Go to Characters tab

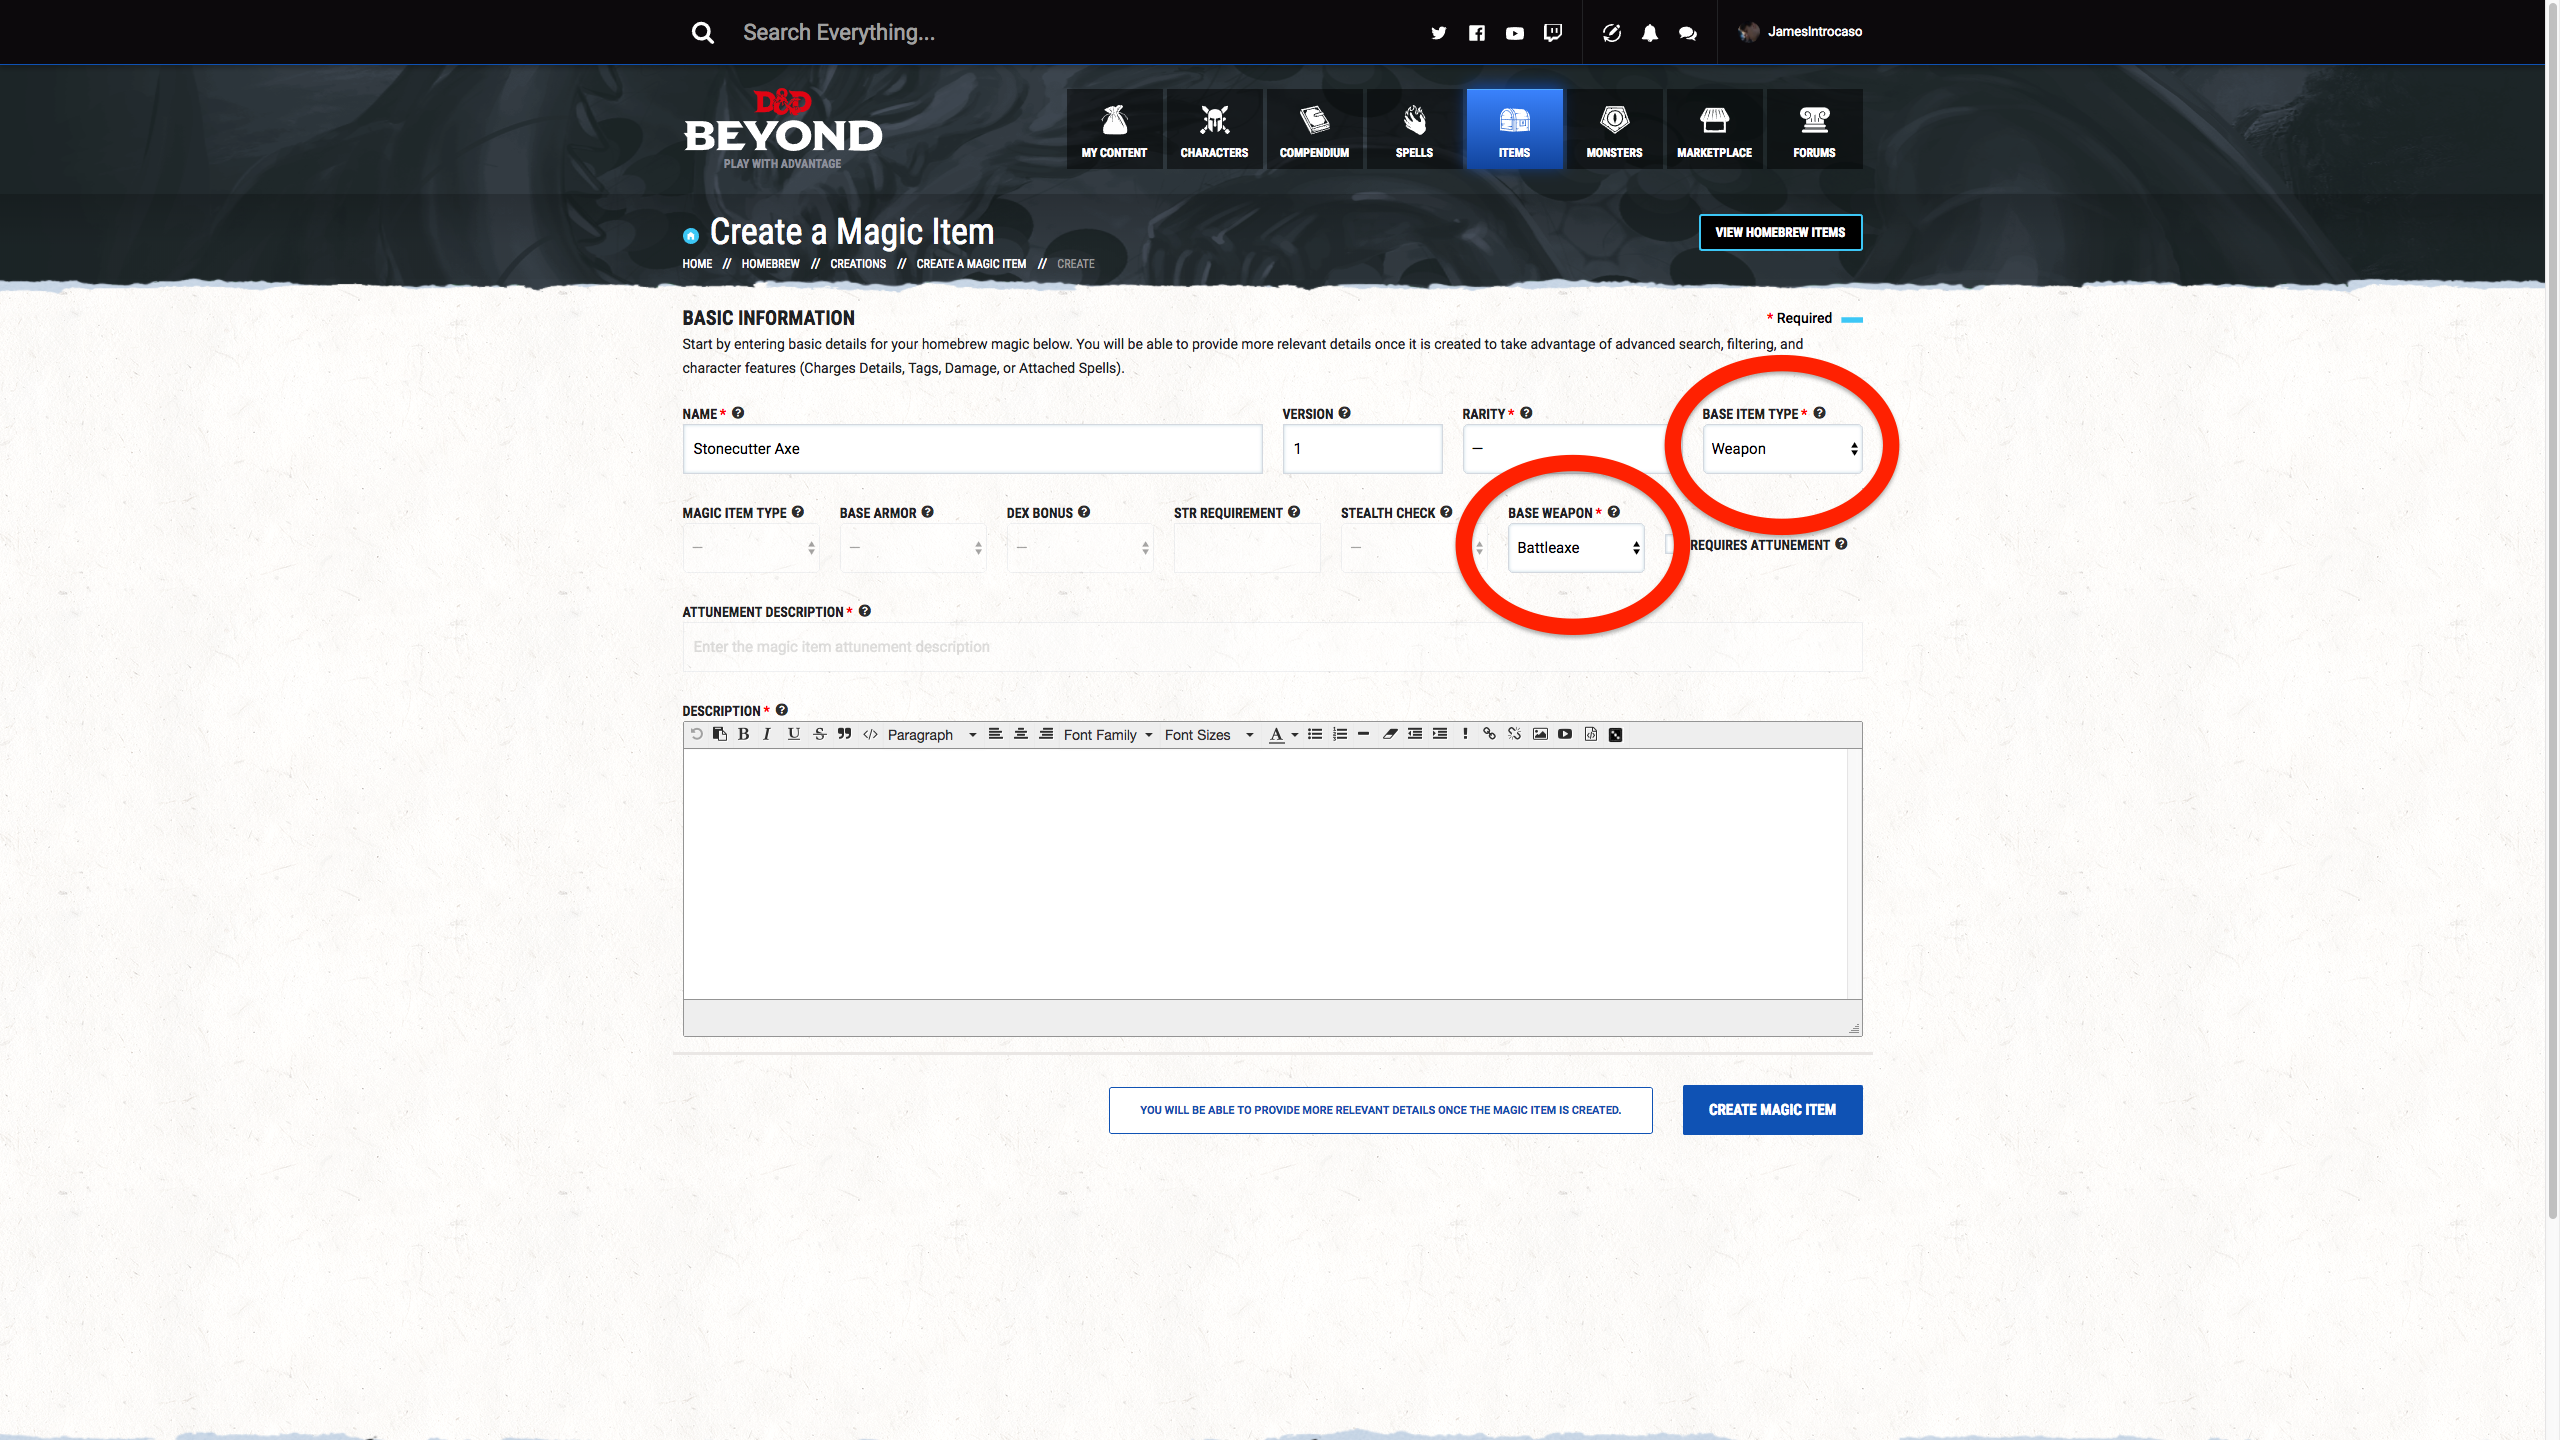tap(1214, 129)
